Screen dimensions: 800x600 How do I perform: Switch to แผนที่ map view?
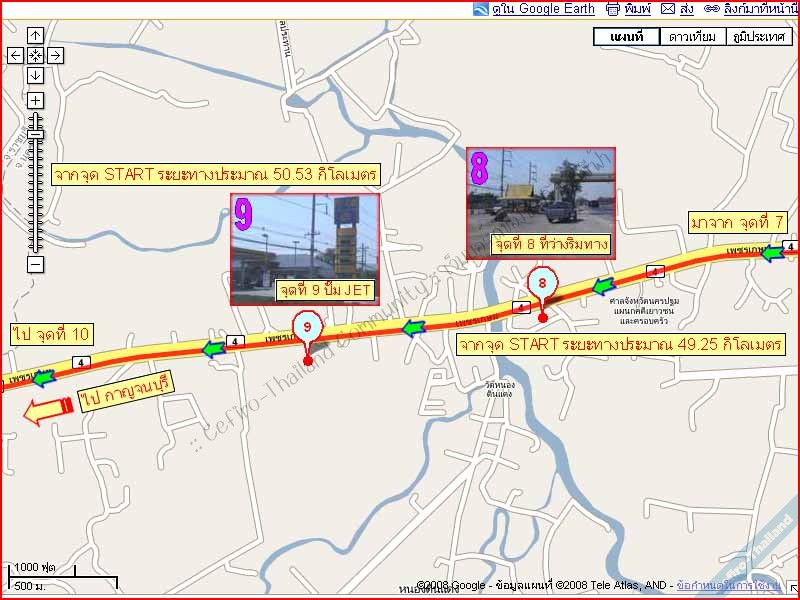tap(626, 37)
